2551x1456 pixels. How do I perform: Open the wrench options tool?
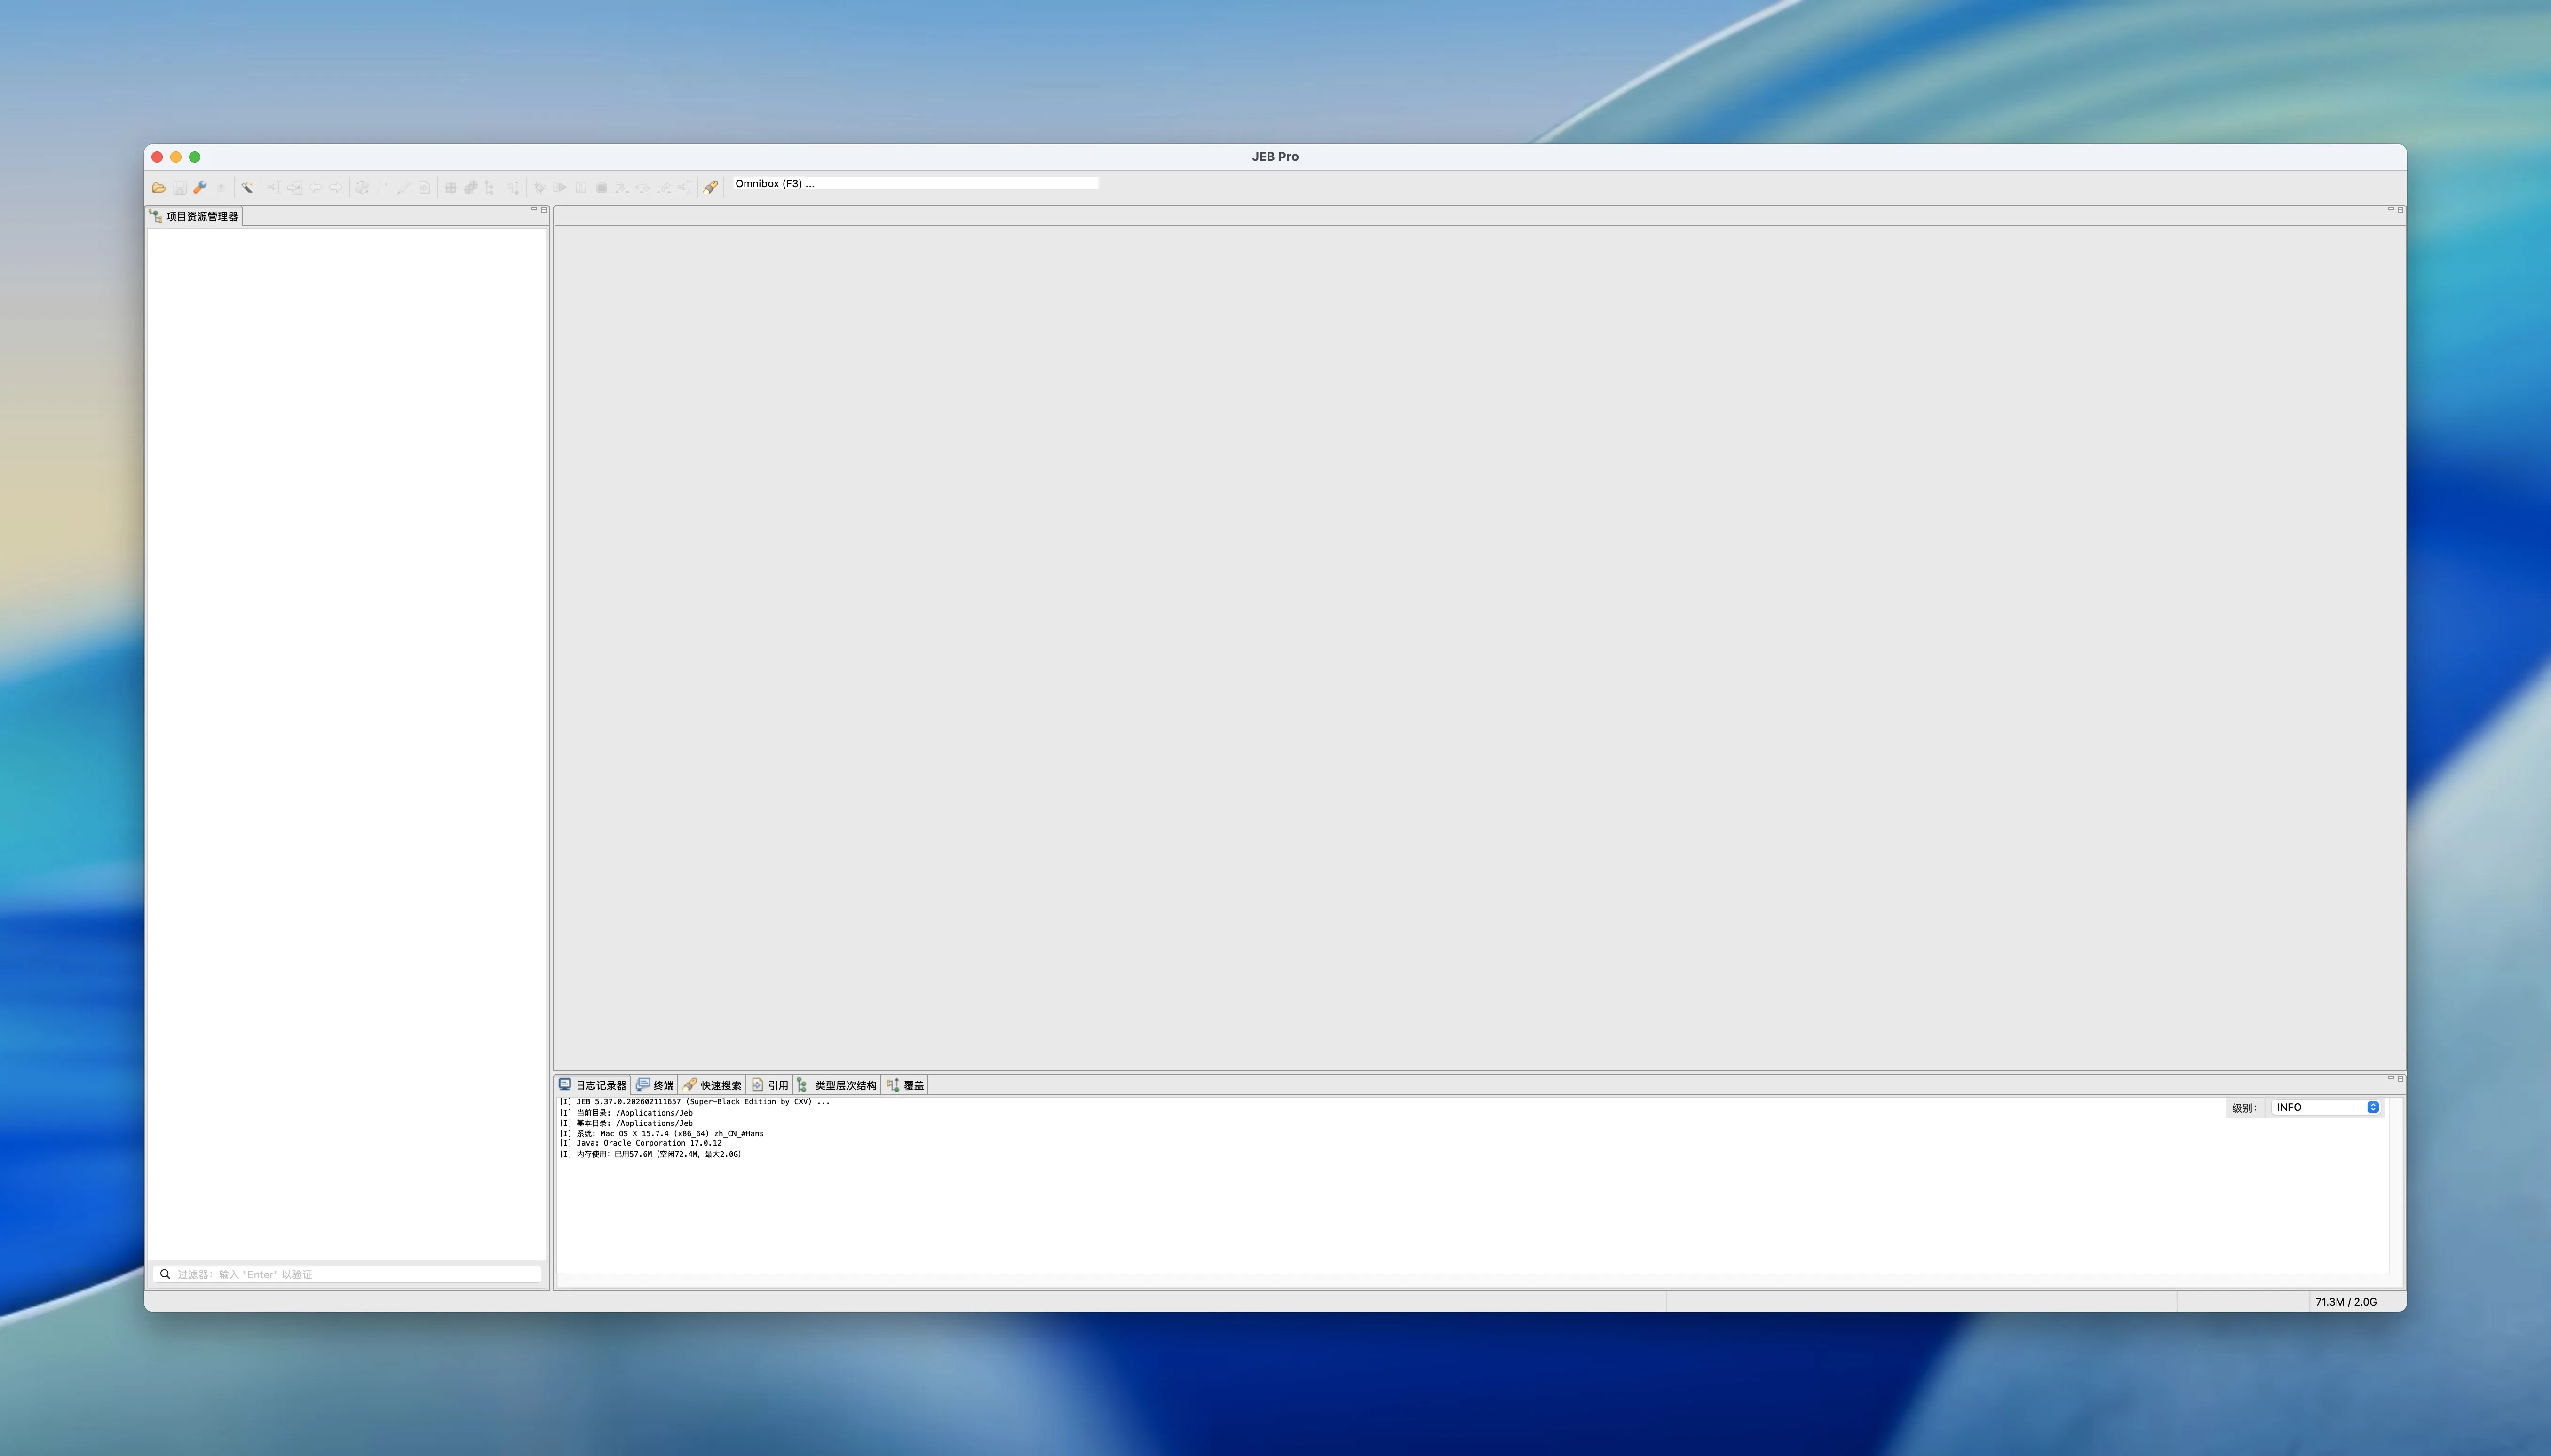tap(200, 187)
